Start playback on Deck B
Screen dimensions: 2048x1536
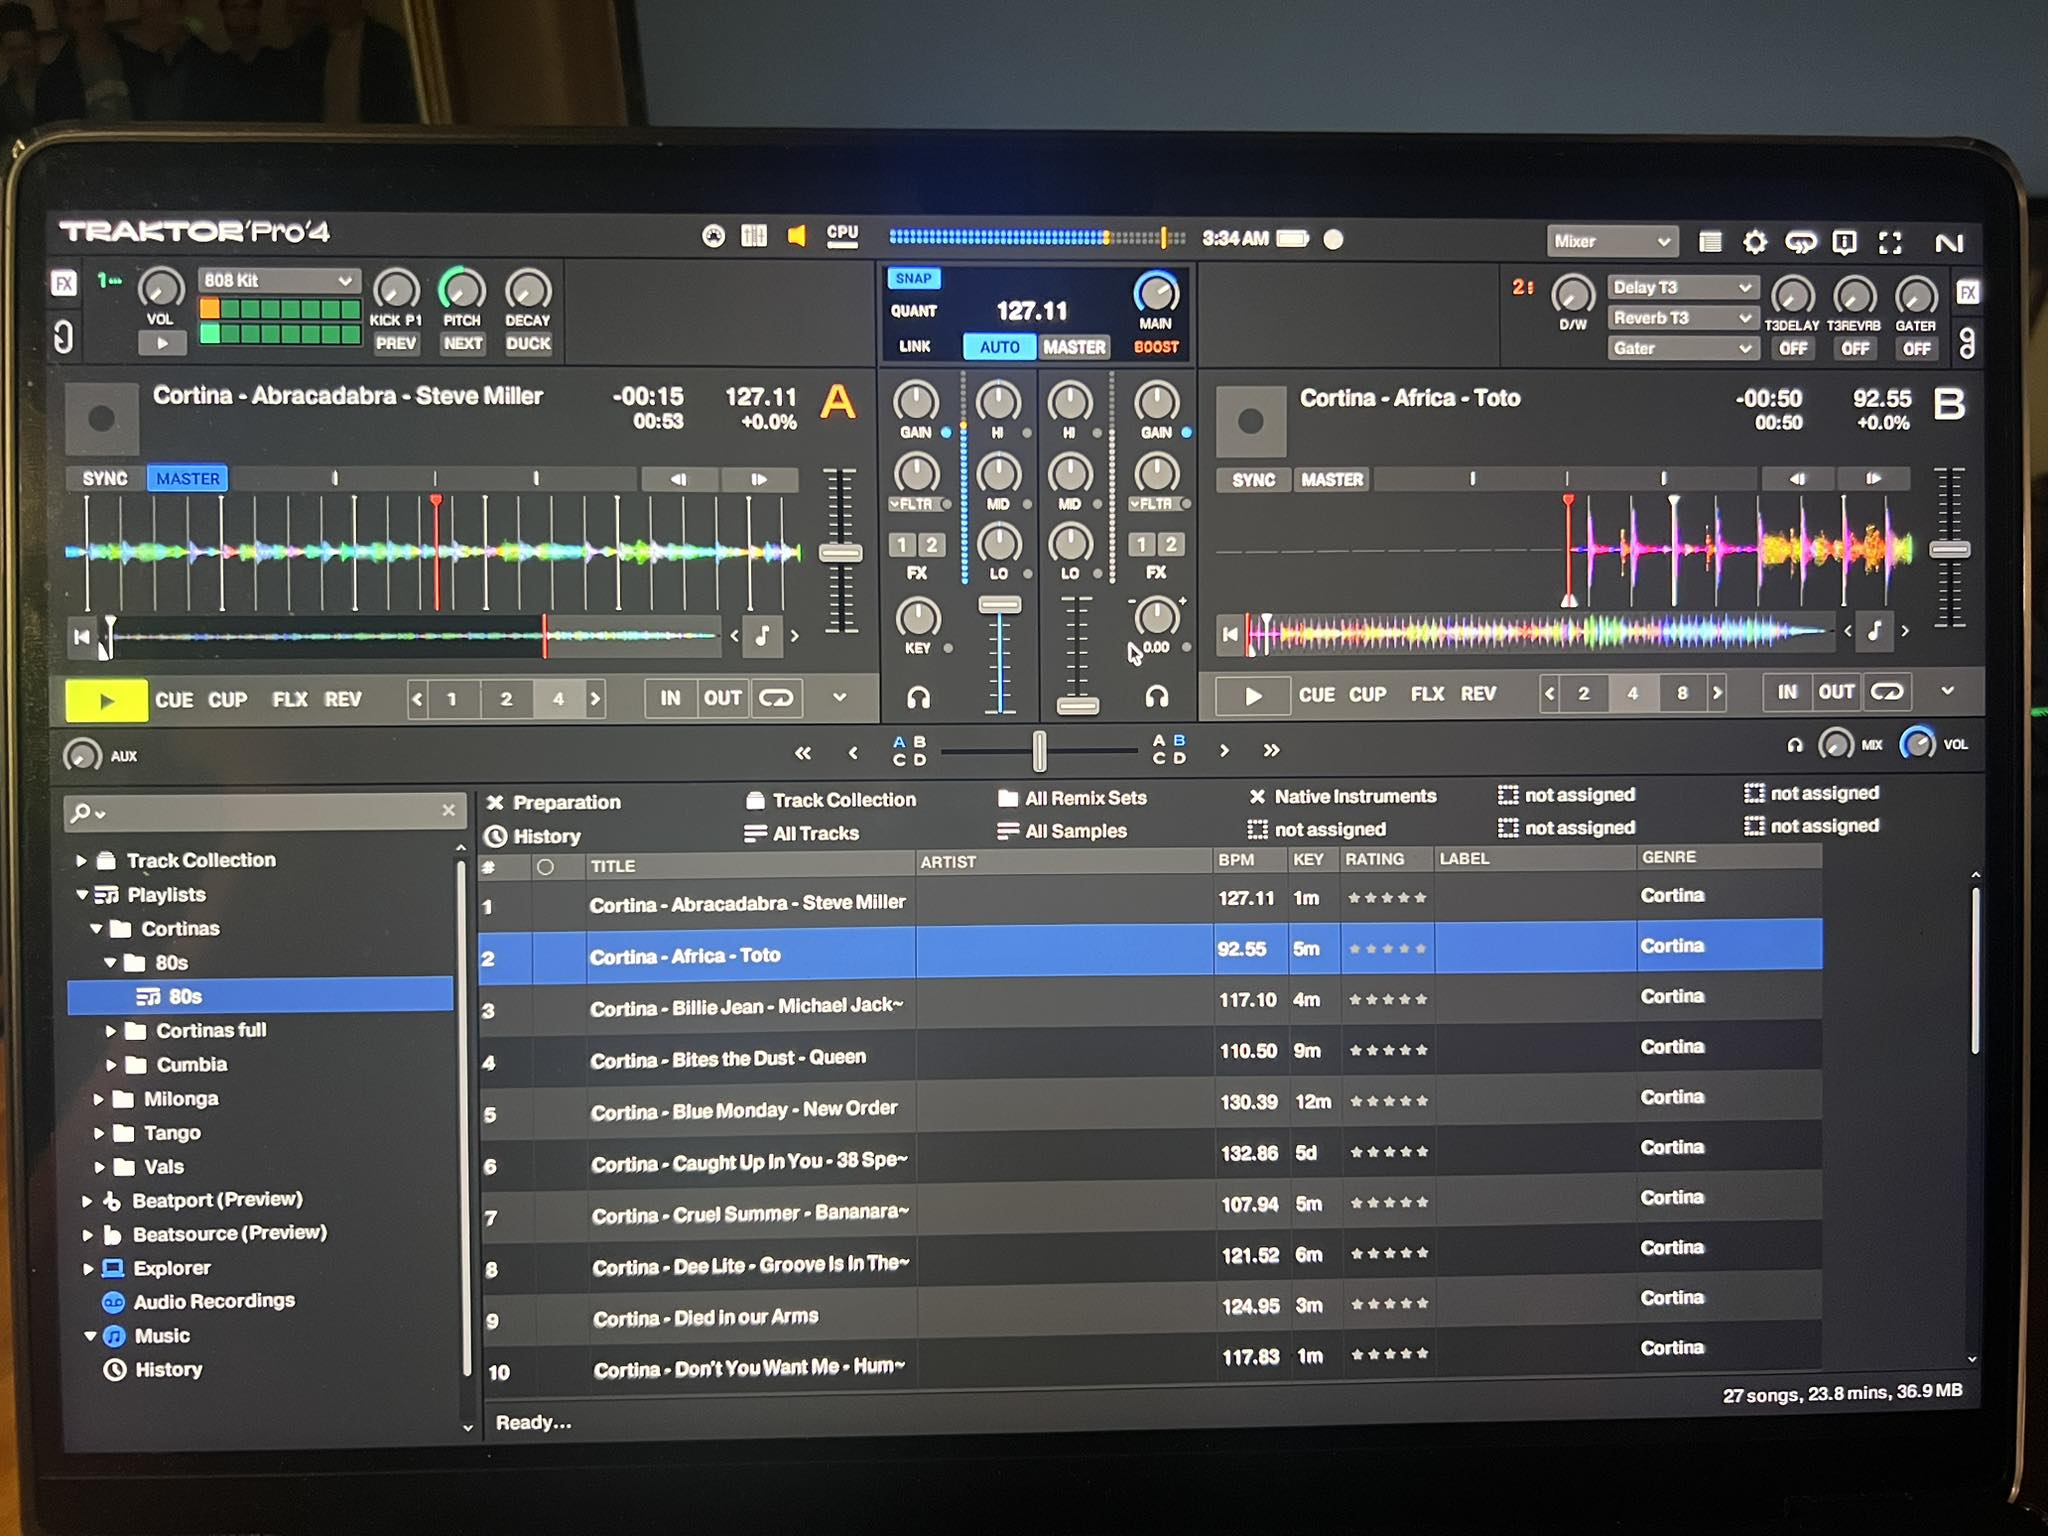tap(1252, 695)
